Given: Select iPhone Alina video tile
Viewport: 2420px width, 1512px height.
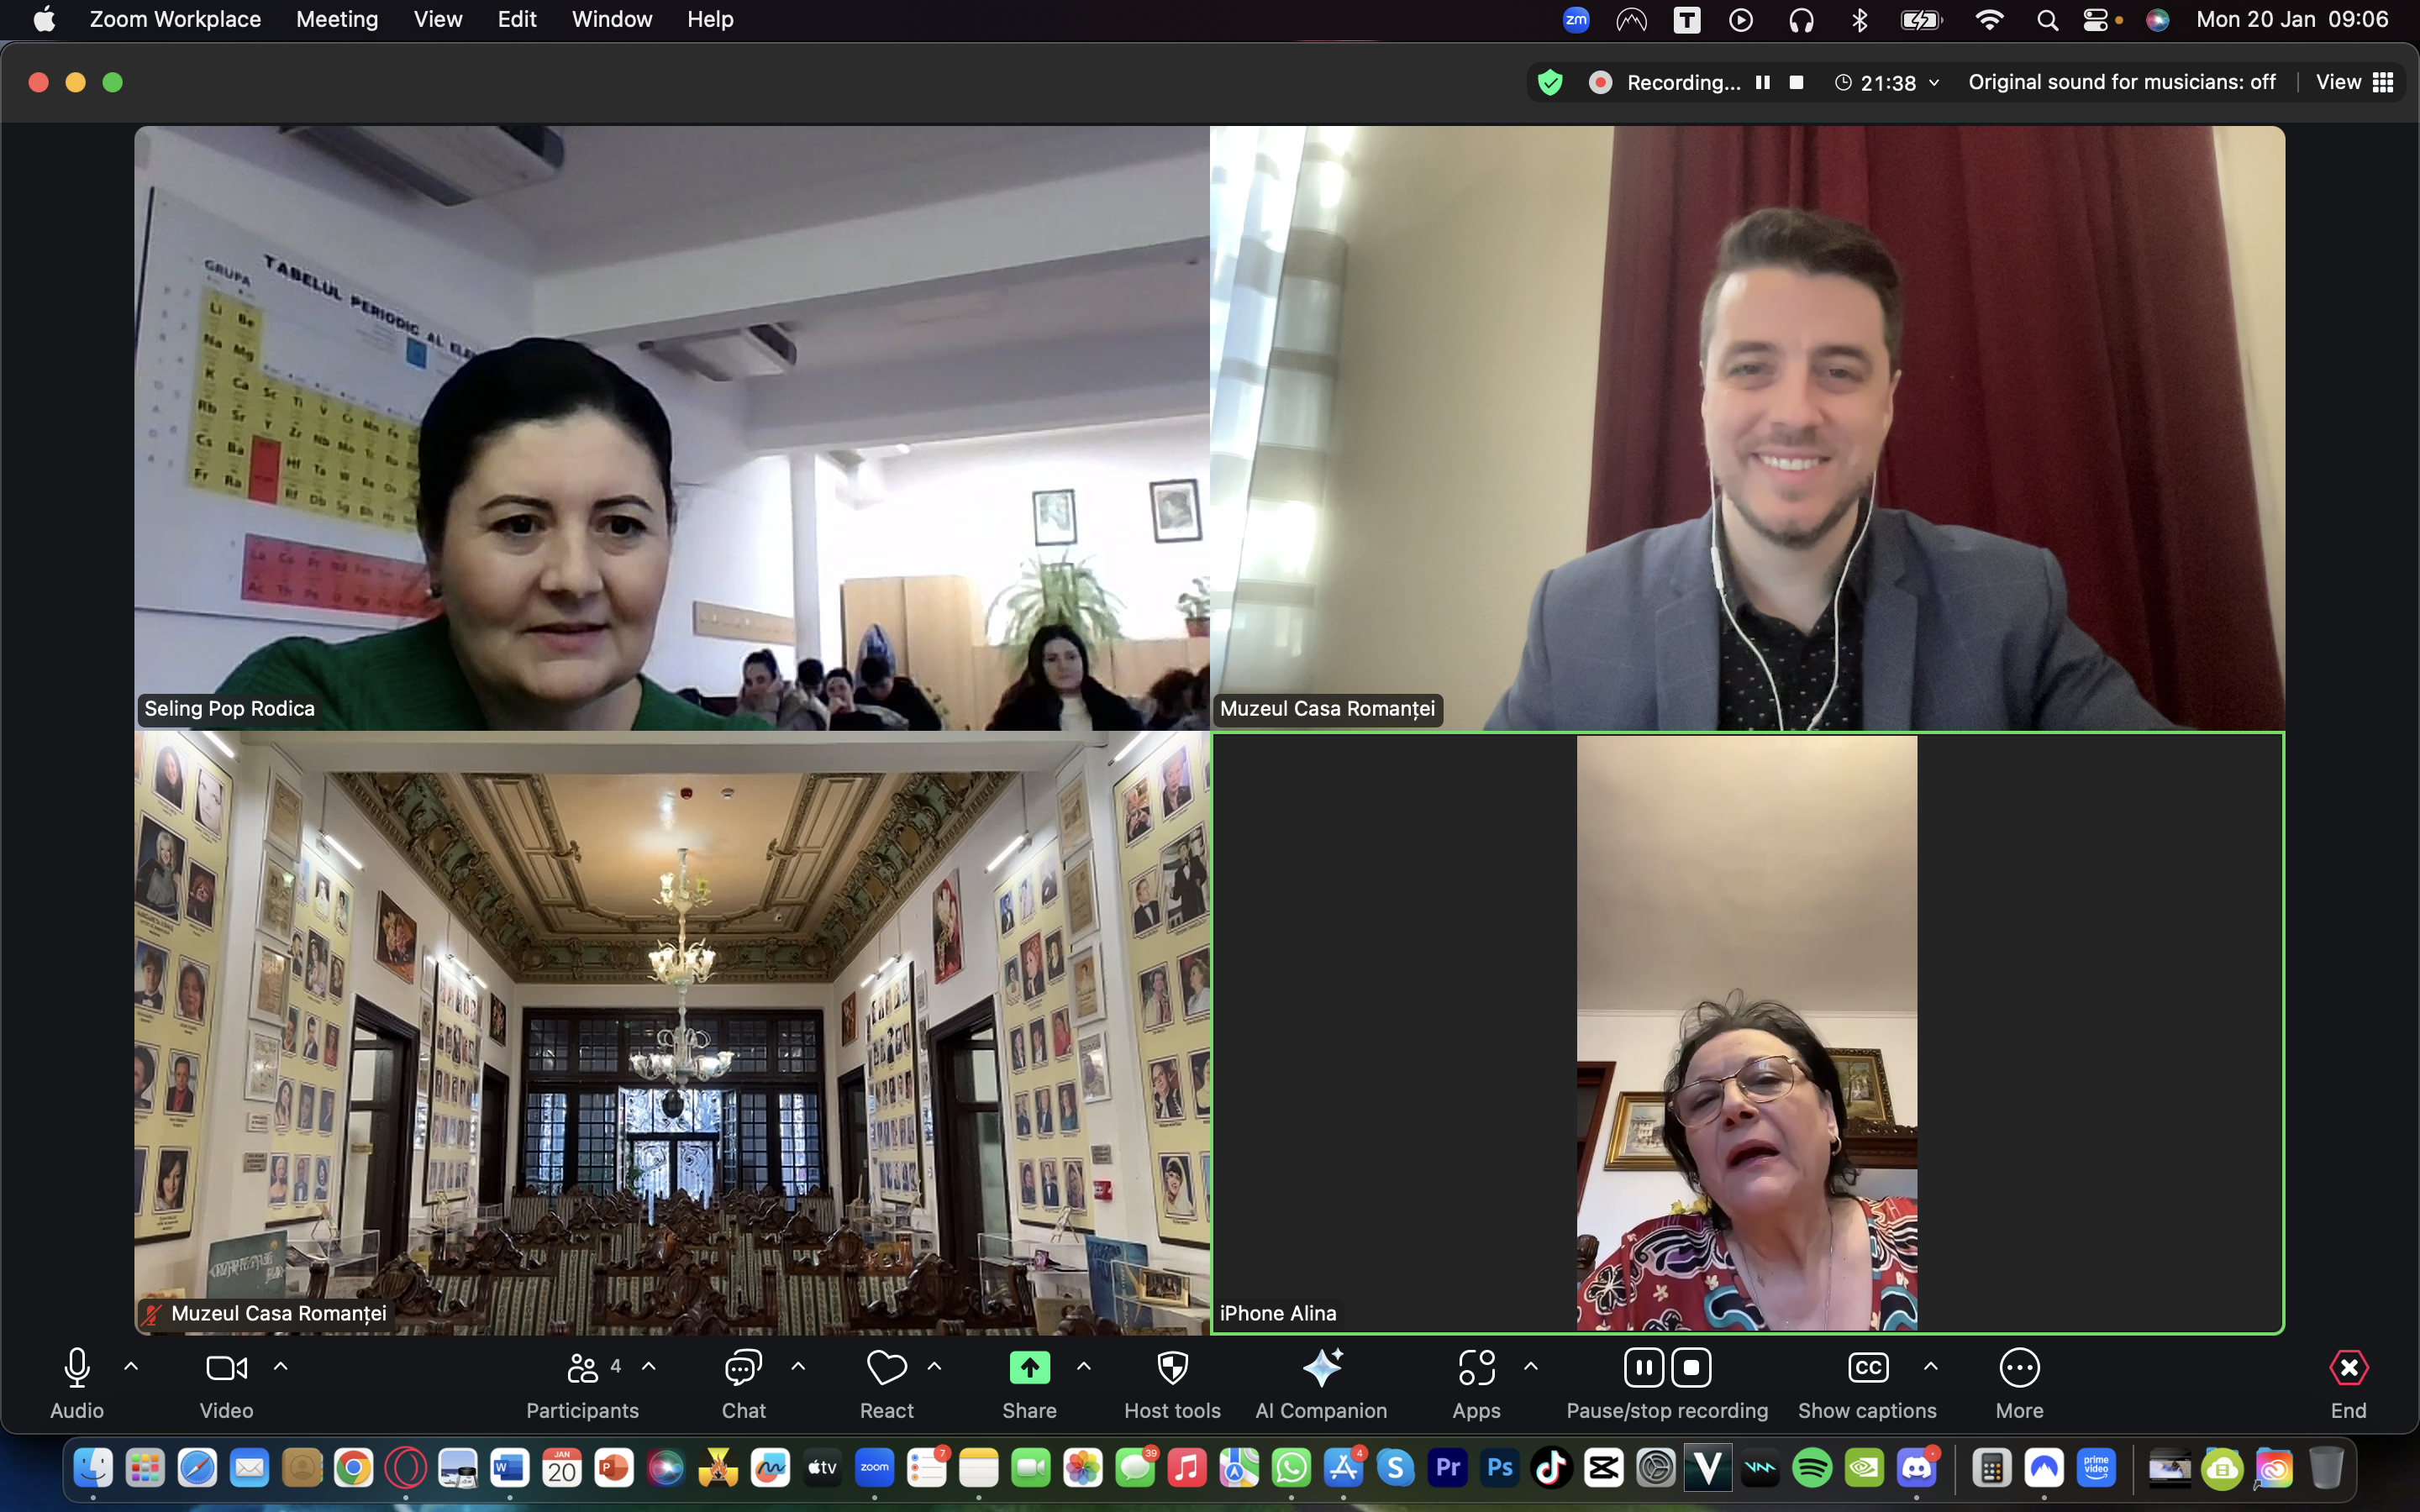Looking at the screenshot, I should (1746, 1032).
